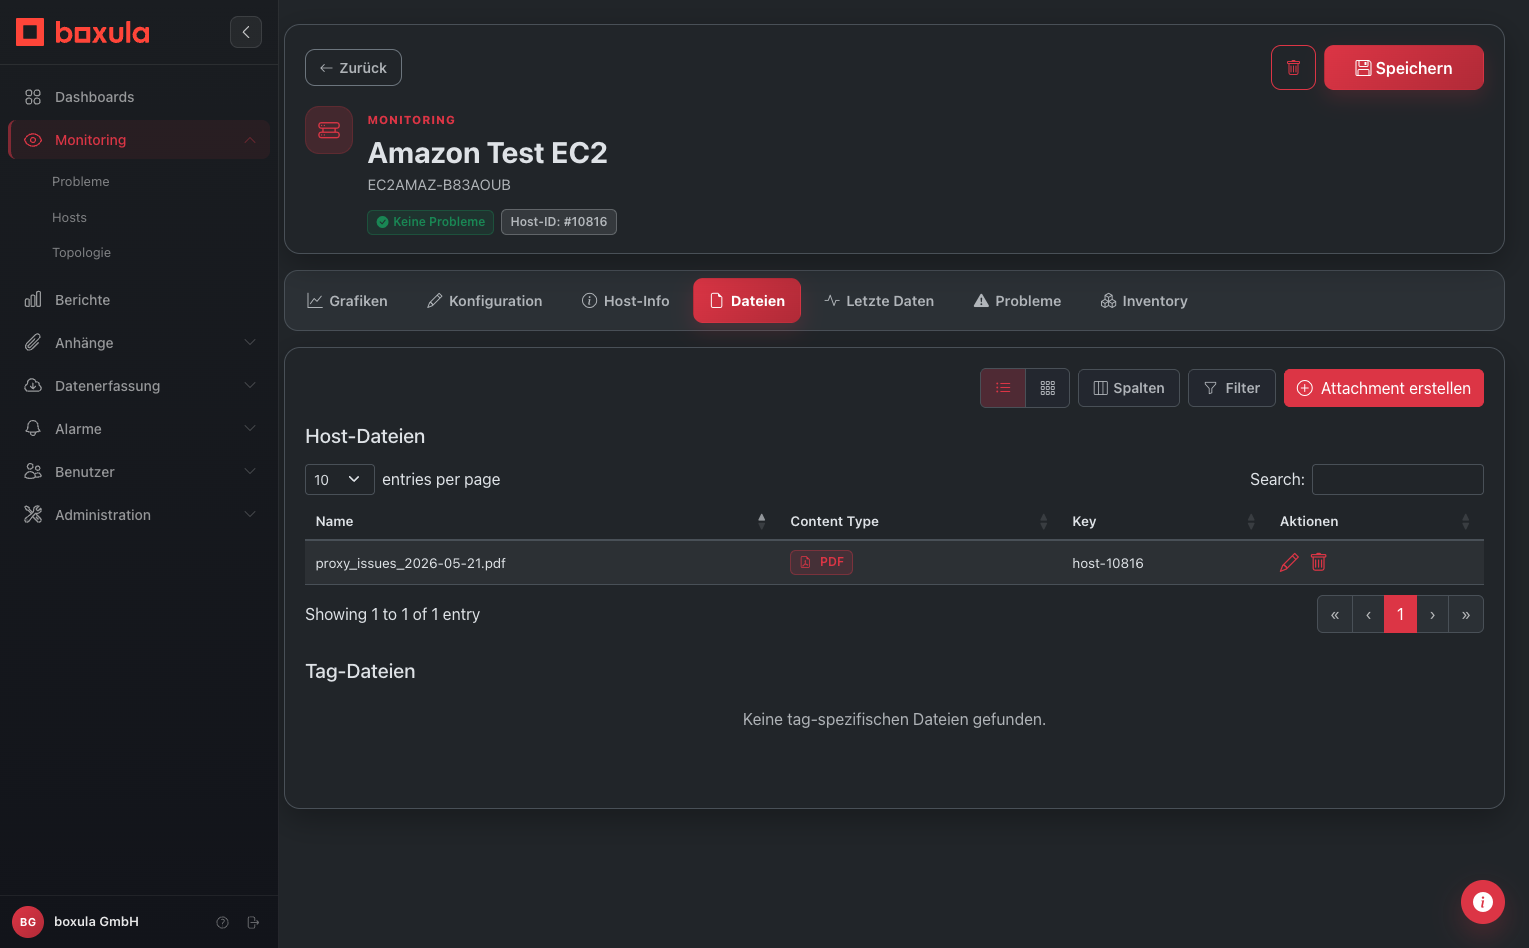Delete the proxy_issues PDF with the trash icon
Screen dimensions: 1529x948
[1319, 562]
